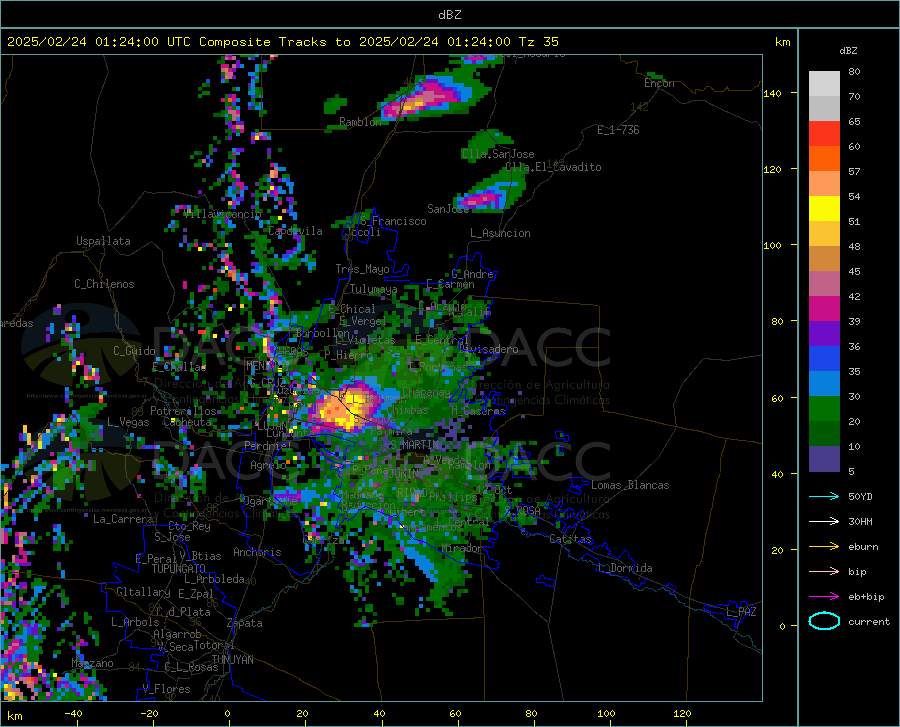This screenshot has height=727, width=900.
Task: Click the Catitas place label
Action: tap(570, 539)
